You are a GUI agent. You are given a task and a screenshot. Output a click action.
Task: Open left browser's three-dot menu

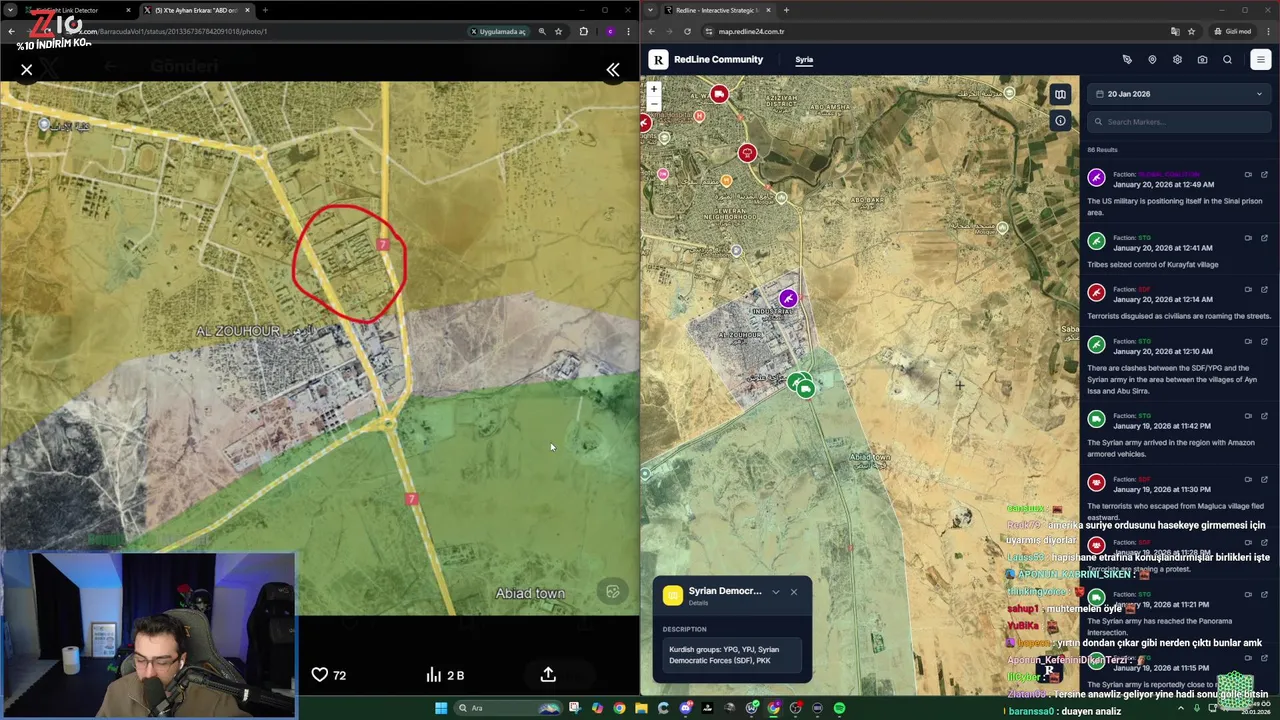(x=630, y=31)
